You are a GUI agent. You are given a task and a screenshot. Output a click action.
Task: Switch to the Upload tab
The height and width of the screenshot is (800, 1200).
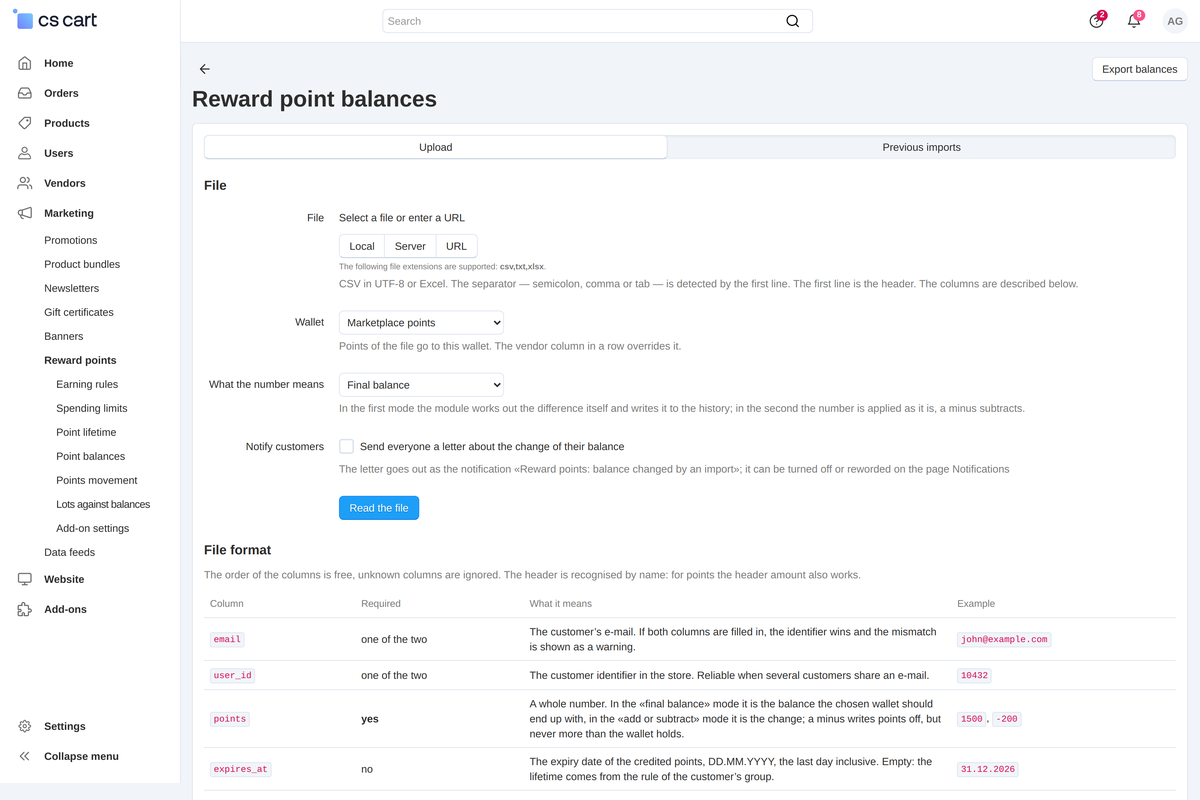click(436, 147)
